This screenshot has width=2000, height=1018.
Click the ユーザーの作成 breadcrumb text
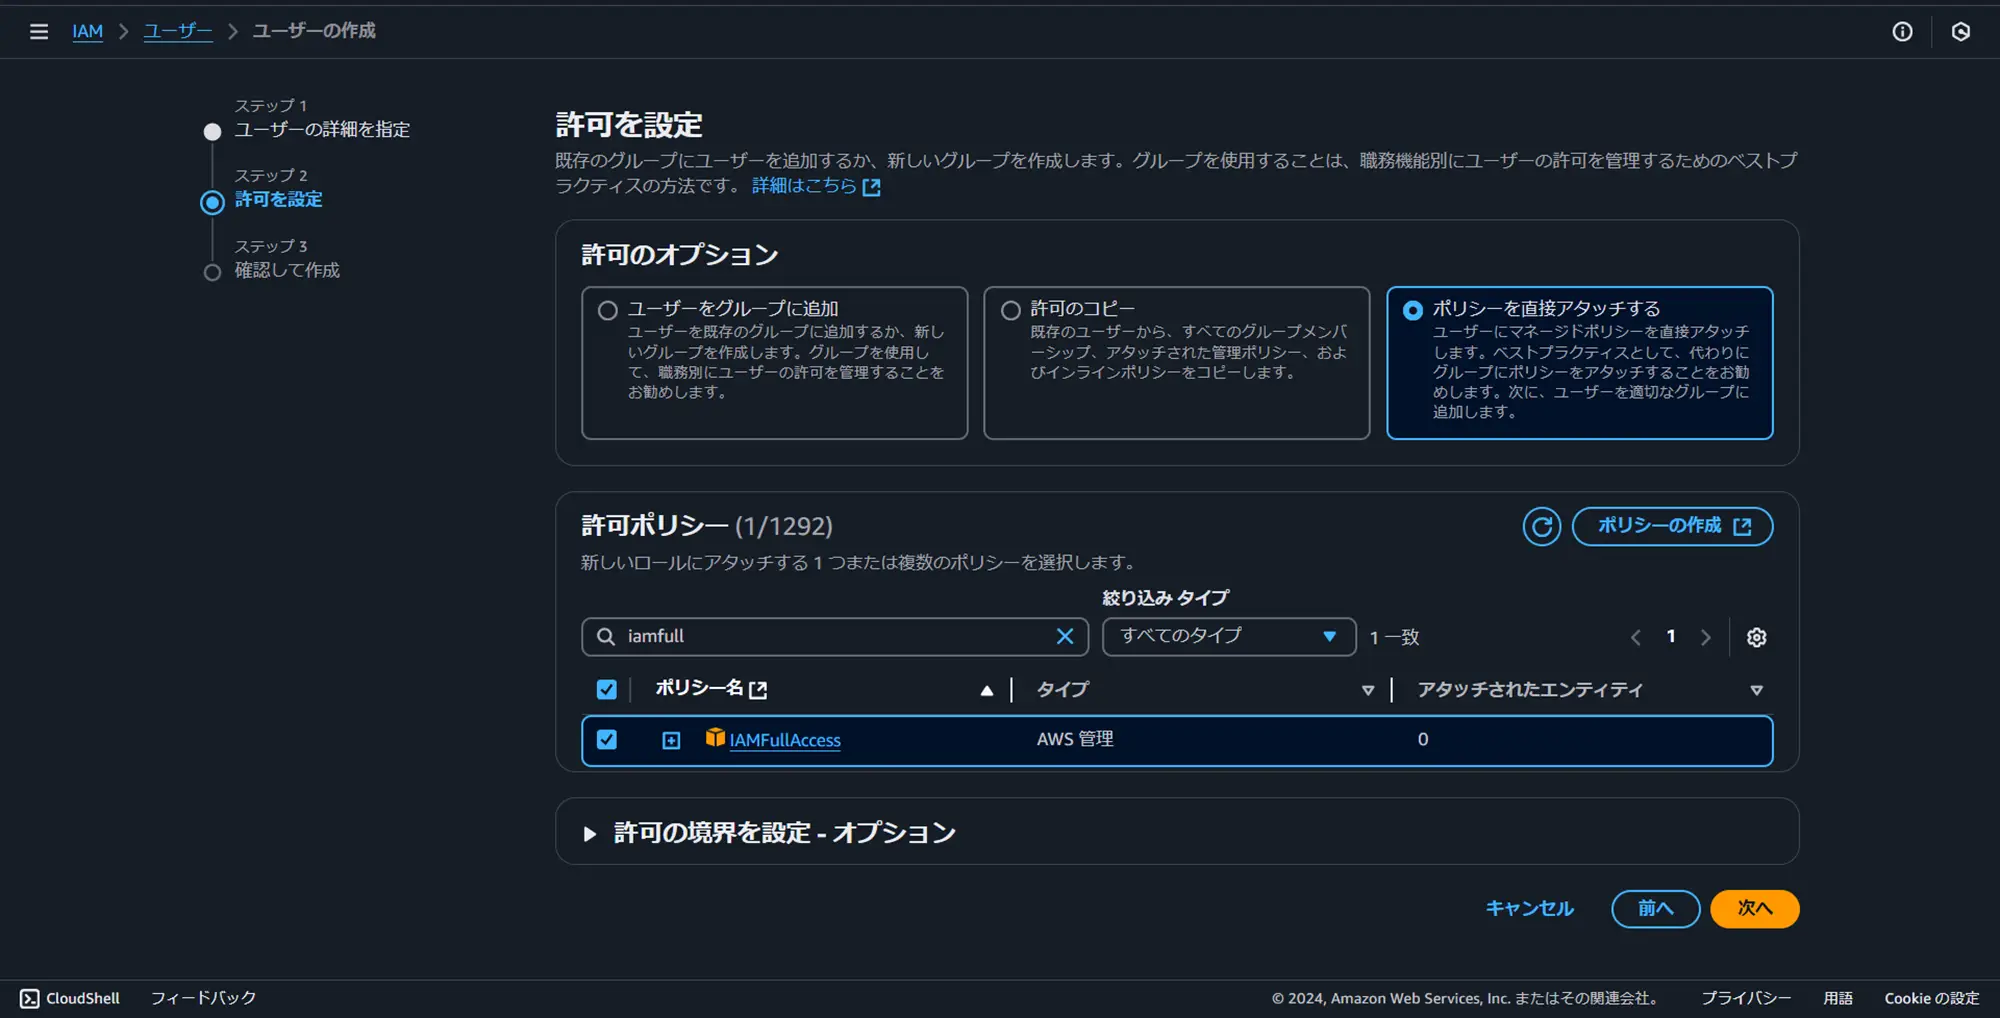click(x=314, y=31)
